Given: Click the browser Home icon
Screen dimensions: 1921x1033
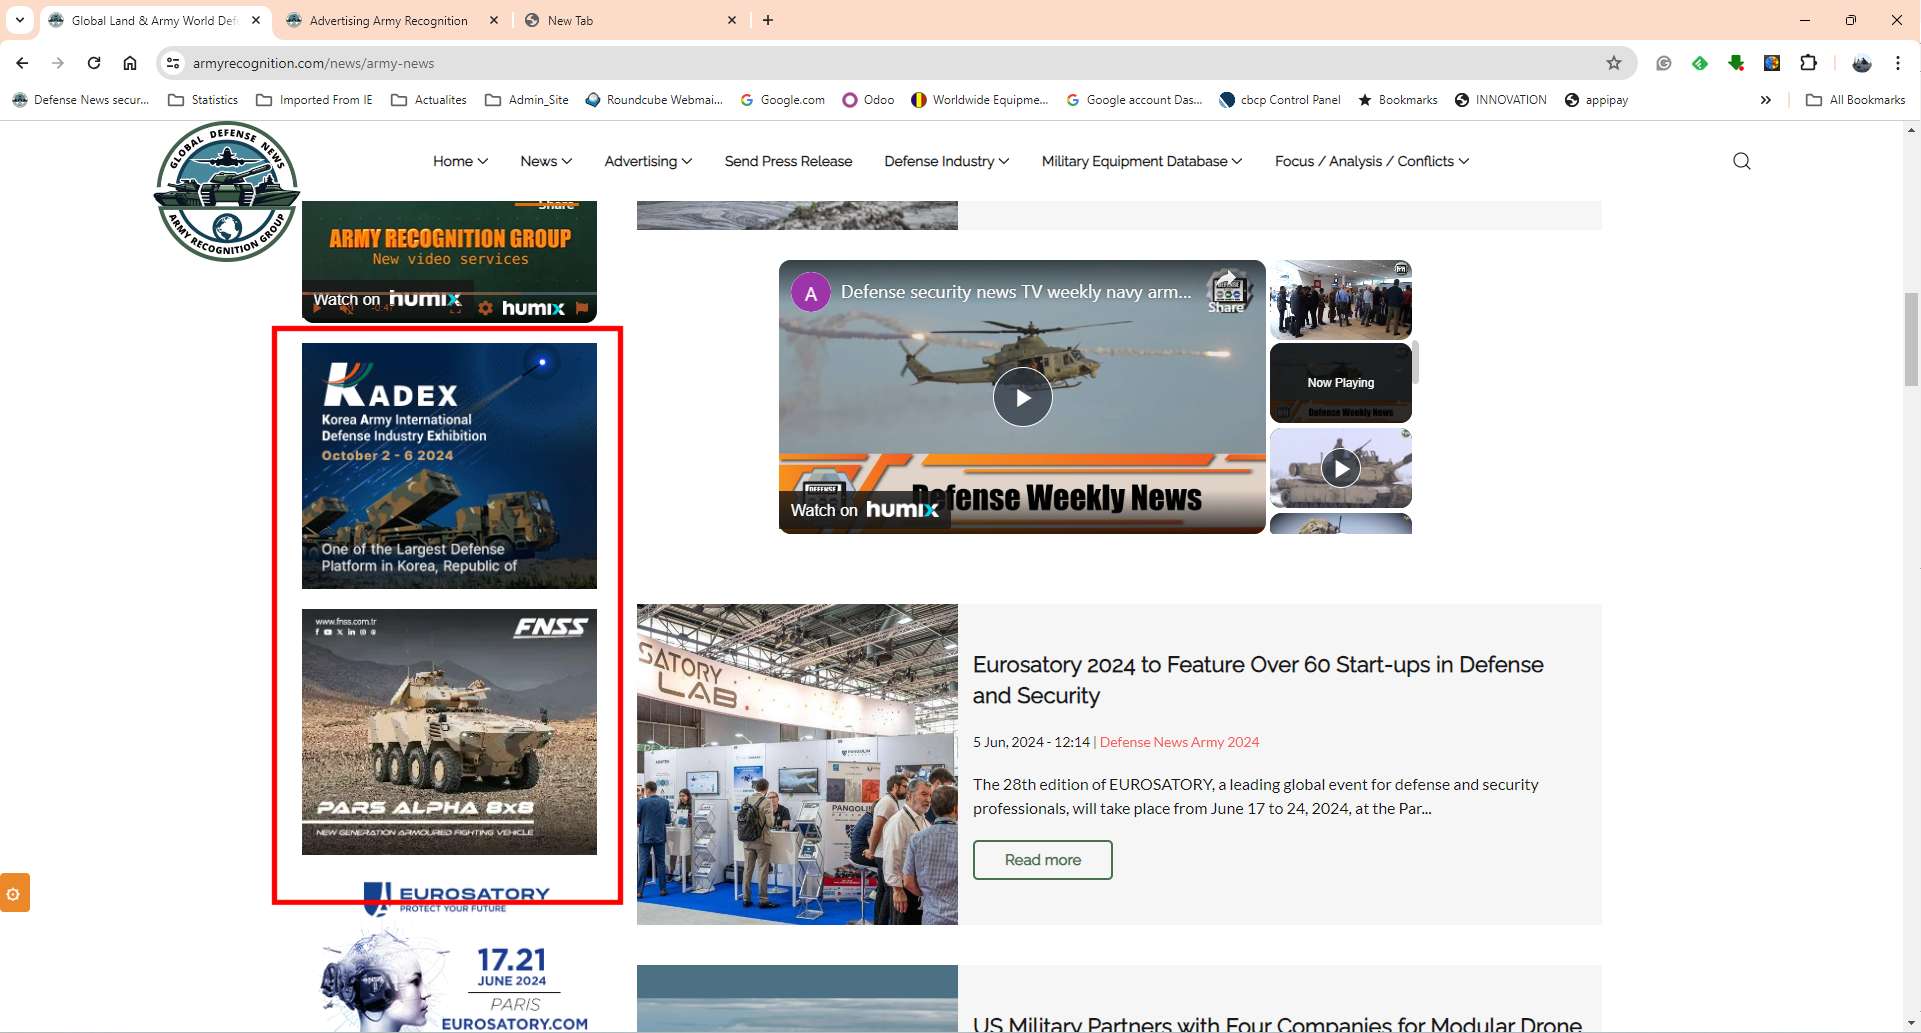Looking at the screenshot, I should [130, 63].
